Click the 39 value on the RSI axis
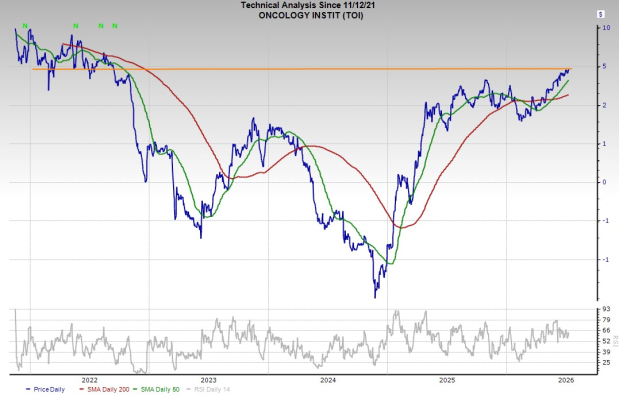Image resolution: width=619 pixels, height=395 pixels. click(x=606, y=352)
